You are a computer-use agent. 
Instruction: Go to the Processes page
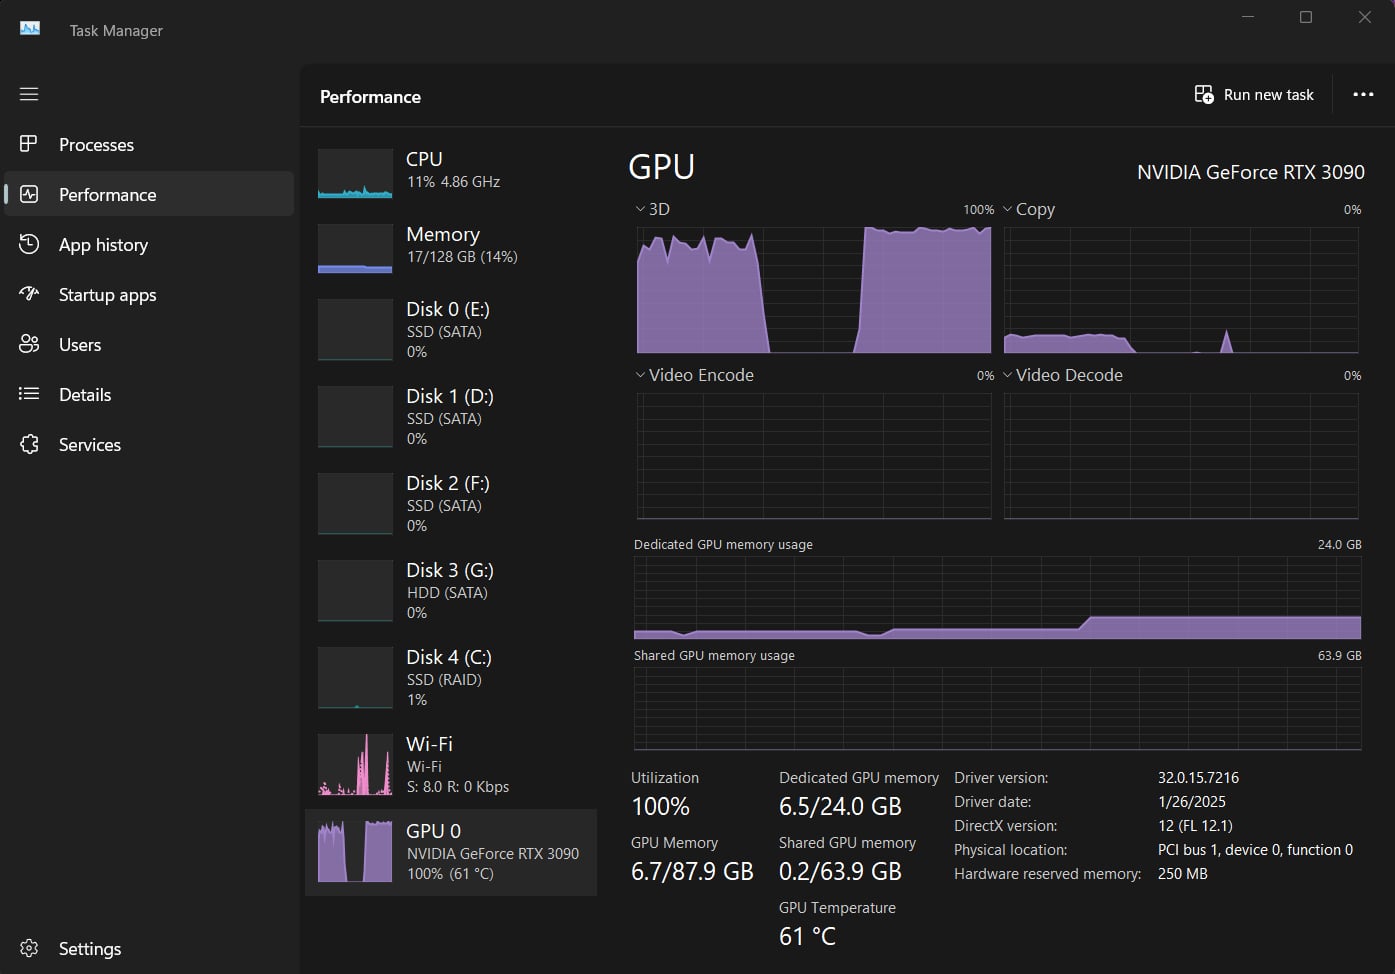click(149, 144)
